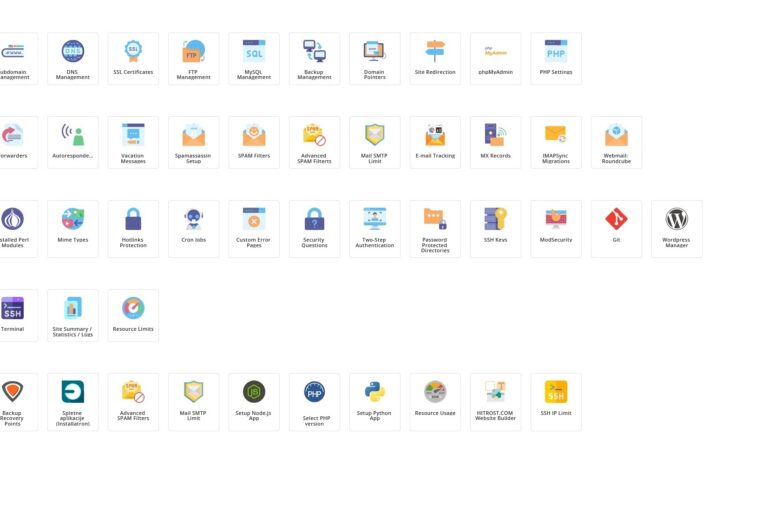
Task: Open Webmail: Roundcube
Action: pos(616,142)
